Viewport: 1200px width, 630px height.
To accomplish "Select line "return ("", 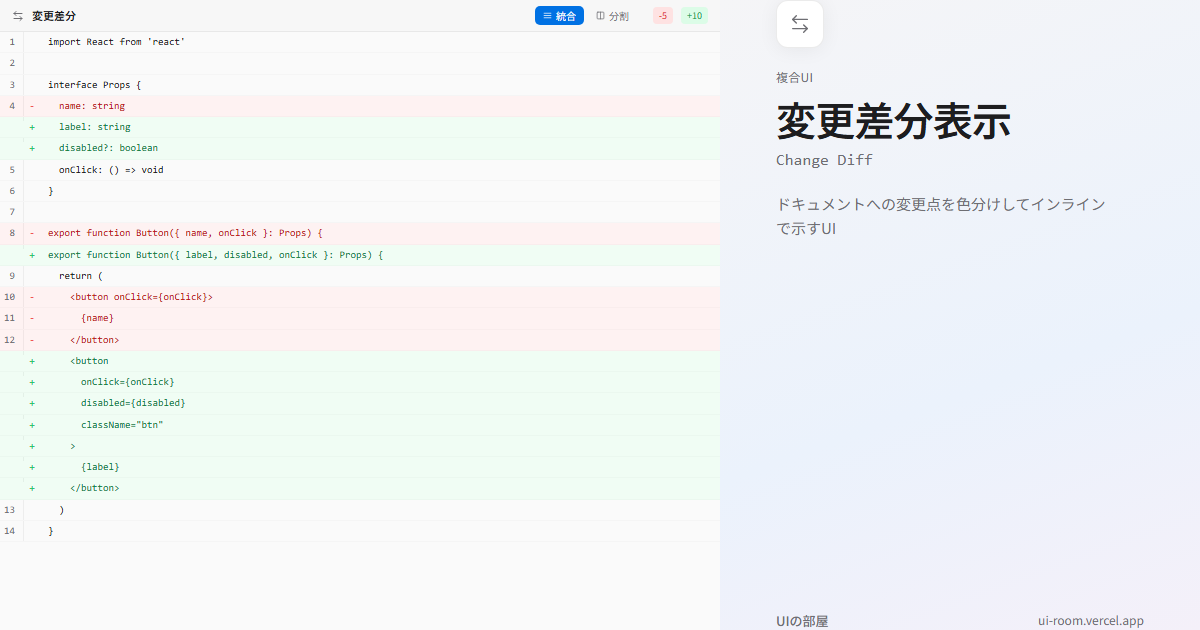I will tap(360, 276).
